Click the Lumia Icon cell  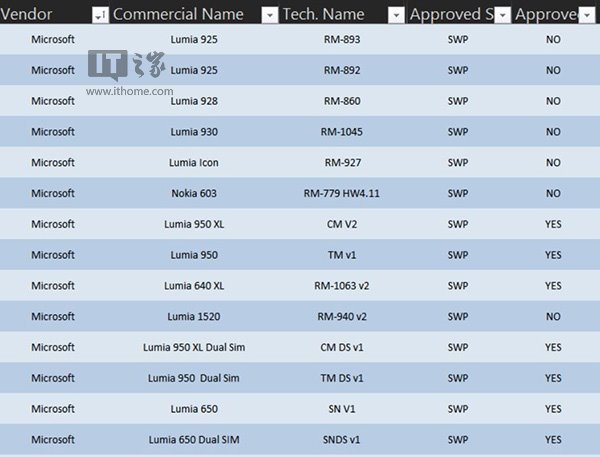[x=194, y=162]
